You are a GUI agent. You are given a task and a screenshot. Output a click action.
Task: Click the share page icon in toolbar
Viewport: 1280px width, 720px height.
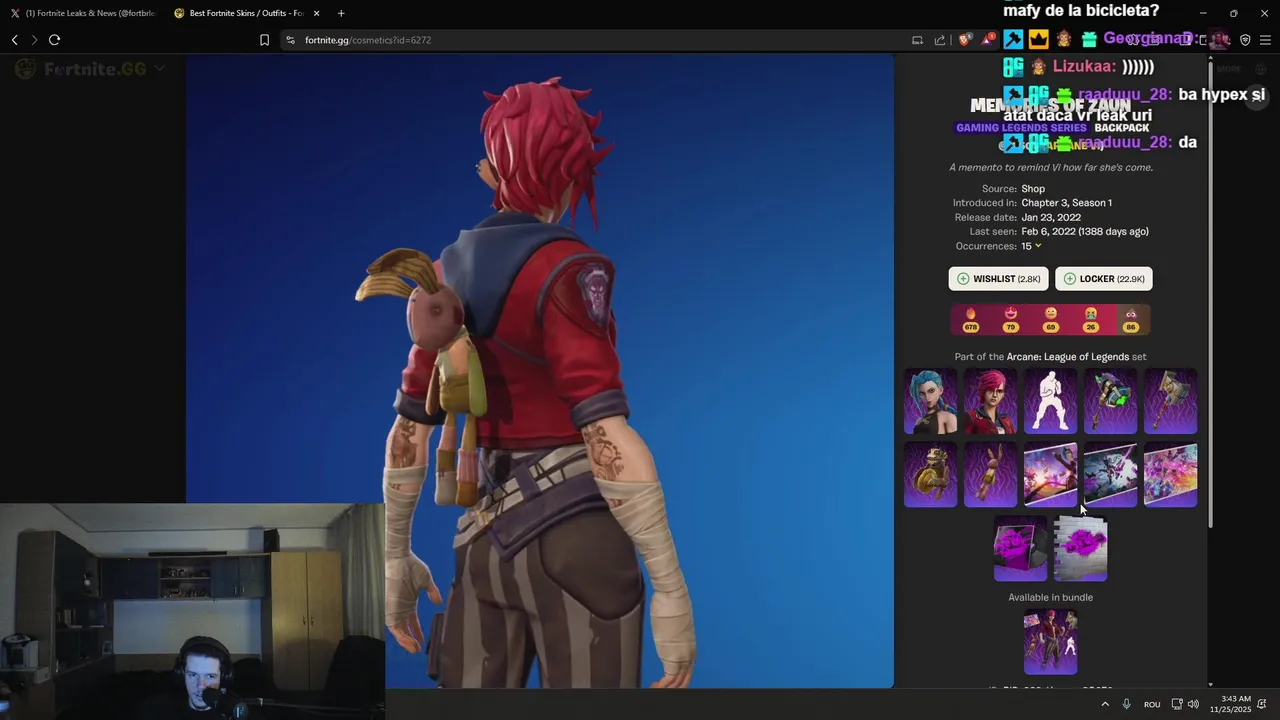coord(940,40)
